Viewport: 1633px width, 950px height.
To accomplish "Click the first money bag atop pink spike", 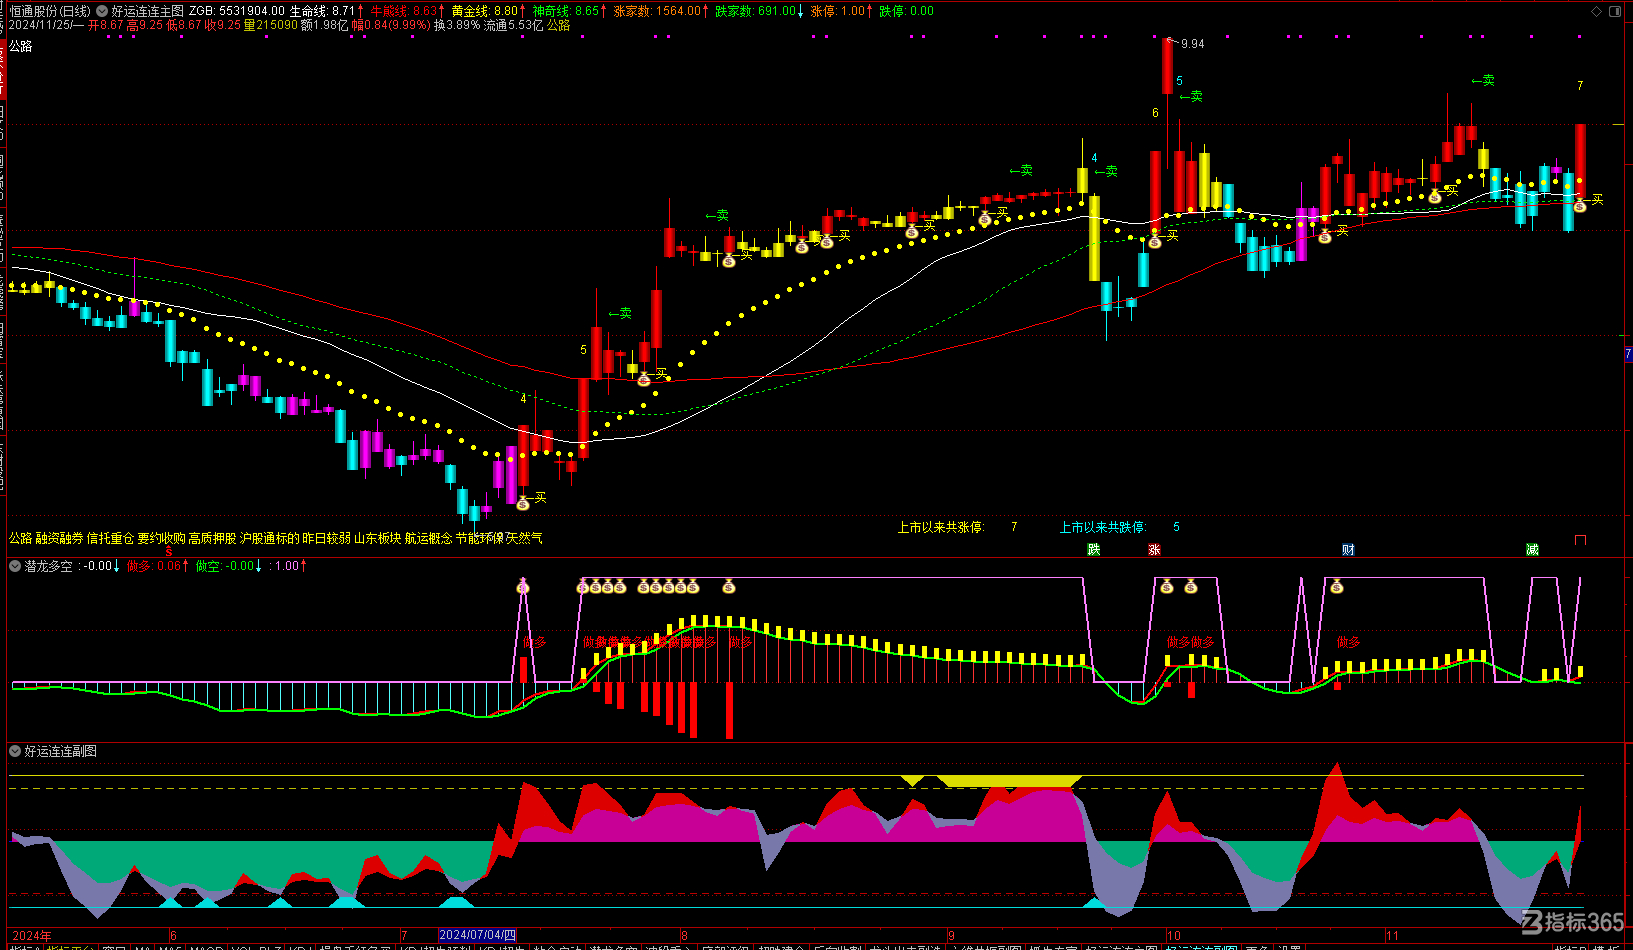I will [523, 587].
